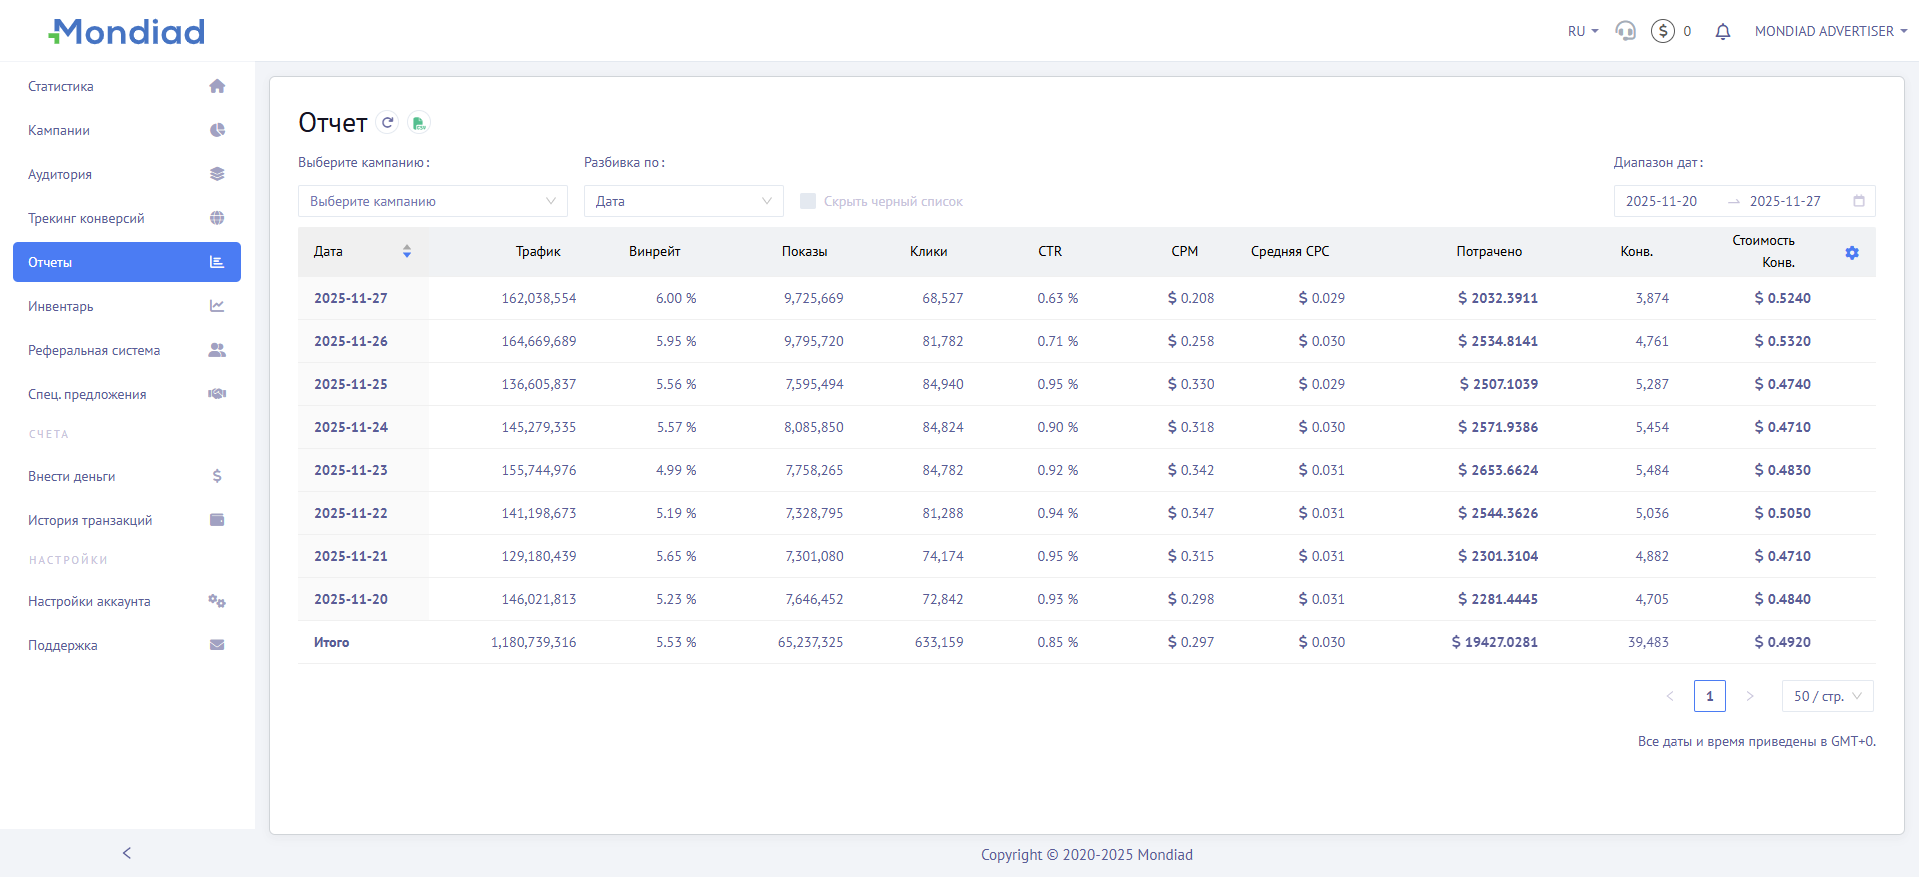Expand the MONDIAD ADVERTISER account menu
This screenshot has width=1920, height=877.
tap(1830, 32)
